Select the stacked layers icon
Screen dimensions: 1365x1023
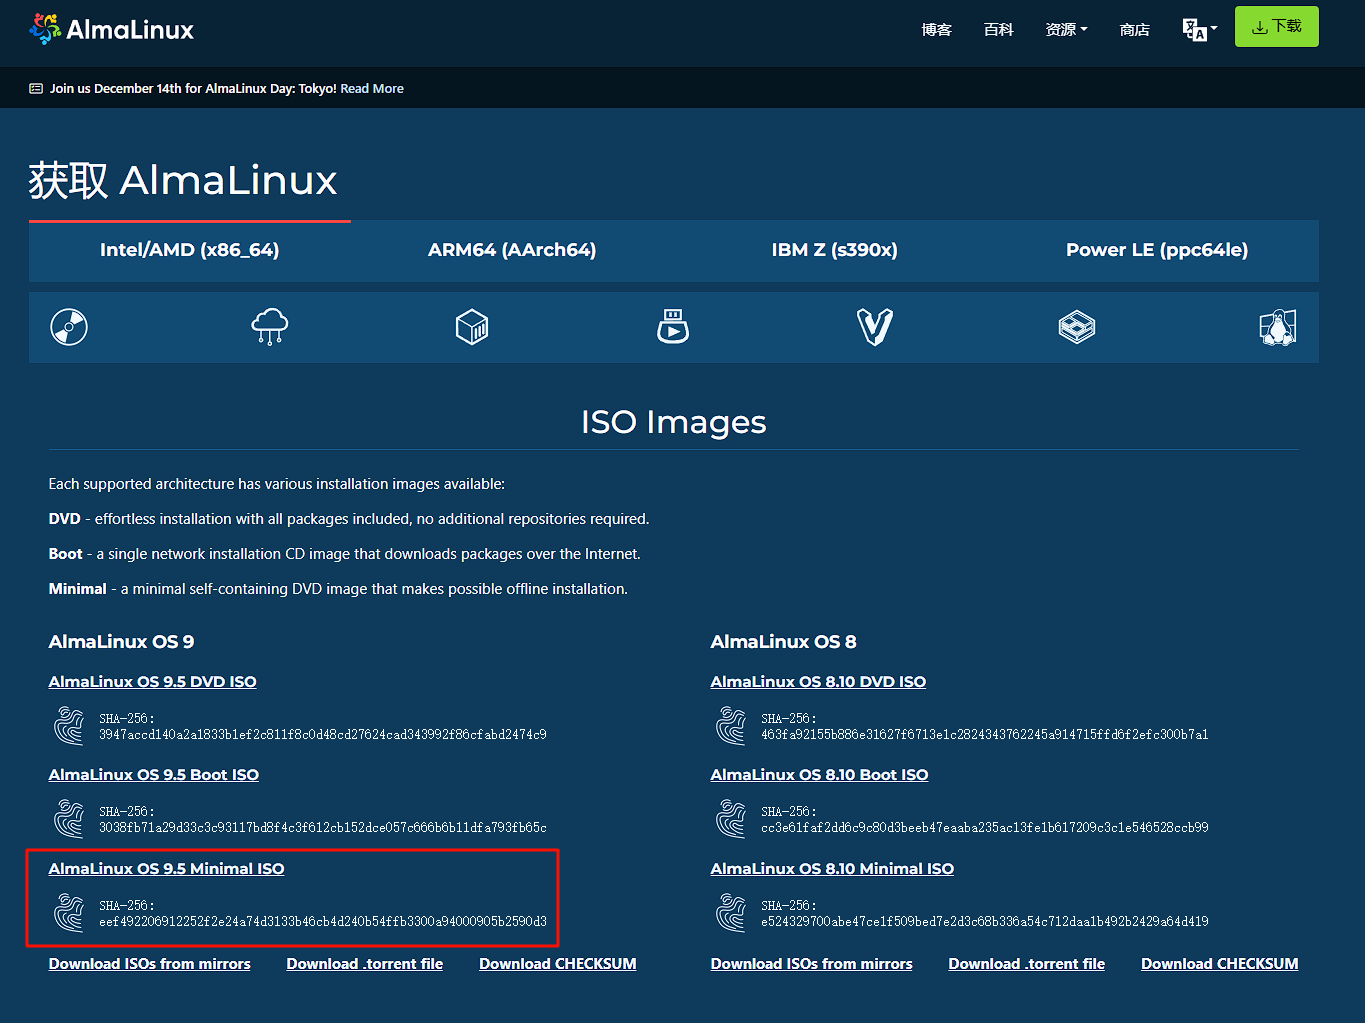pos(1077,327)
